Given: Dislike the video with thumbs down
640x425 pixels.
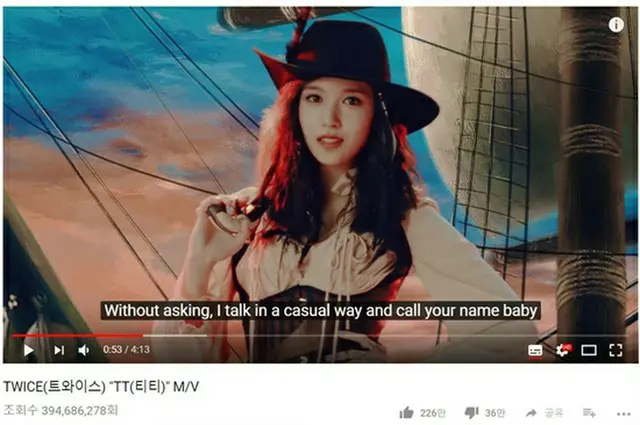Looking at the screenshot, I should (x=471, y=413).
